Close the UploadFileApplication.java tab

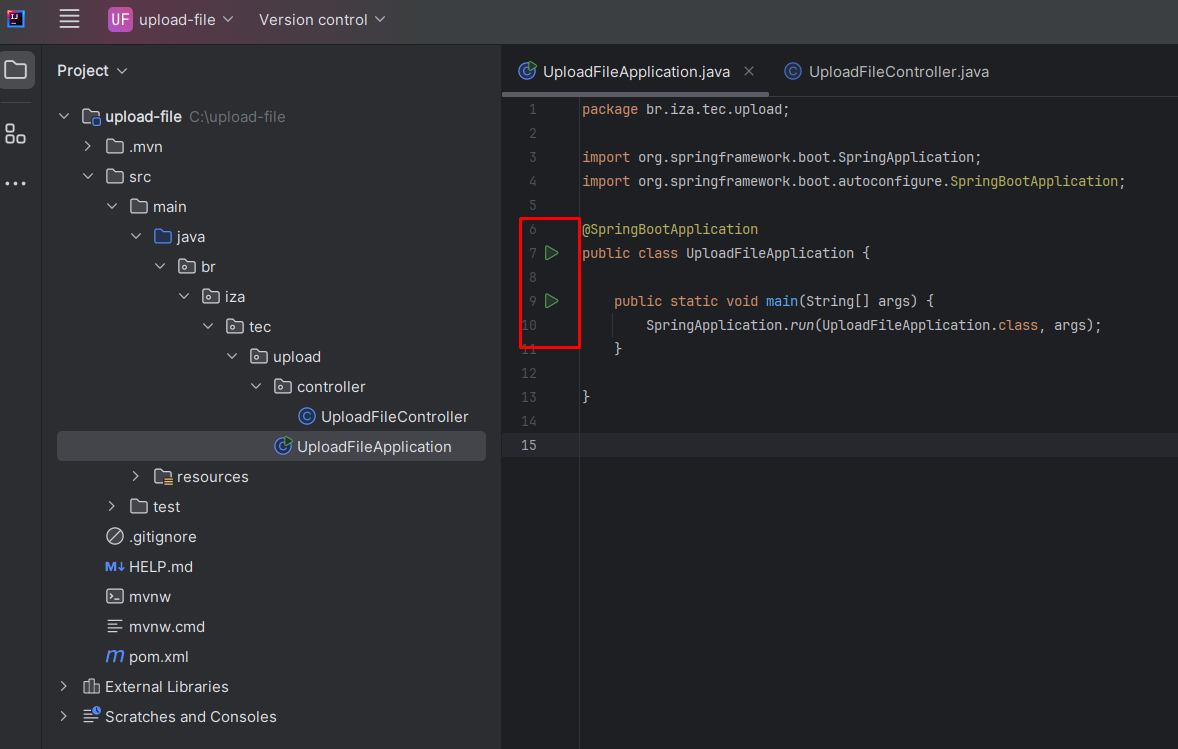(x=749, y=71)
